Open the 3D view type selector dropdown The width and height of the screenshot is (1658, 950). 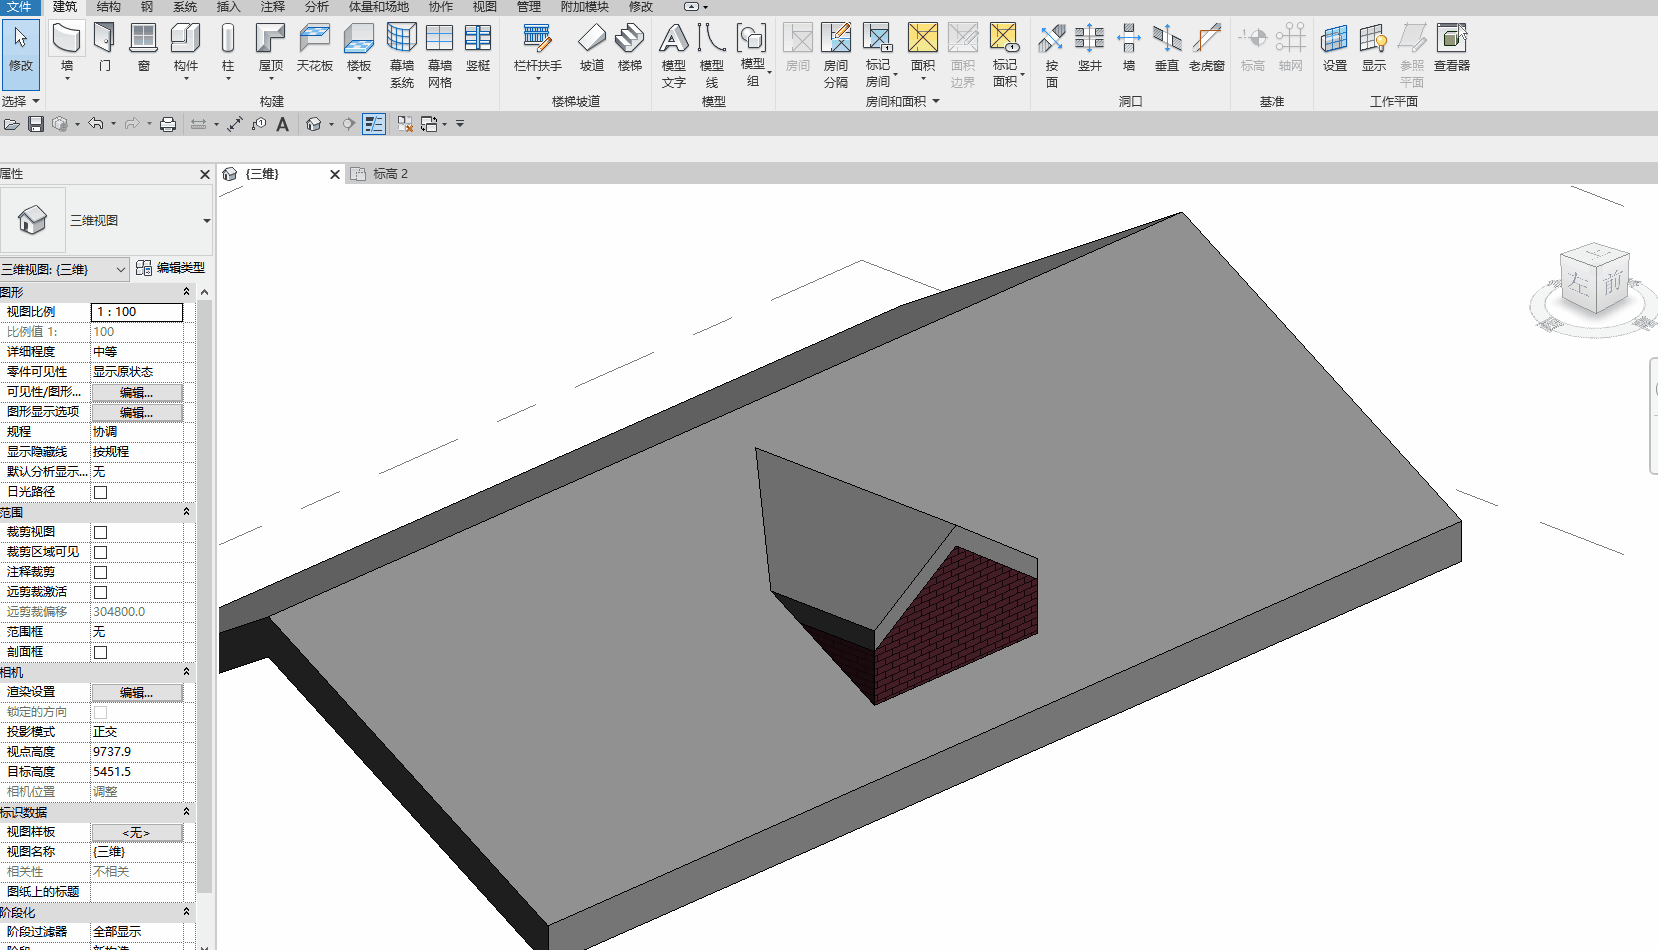coord(206,220)
